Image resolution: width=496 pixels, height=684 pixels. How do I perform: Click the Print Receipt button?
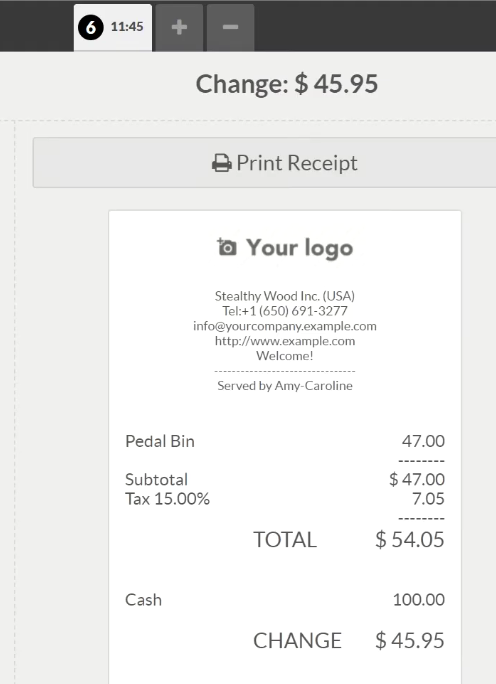264,163
